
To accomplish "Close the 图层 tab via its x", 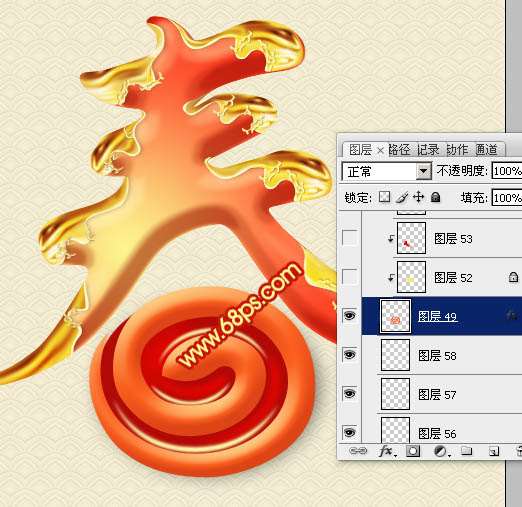I will click(380, 151).
